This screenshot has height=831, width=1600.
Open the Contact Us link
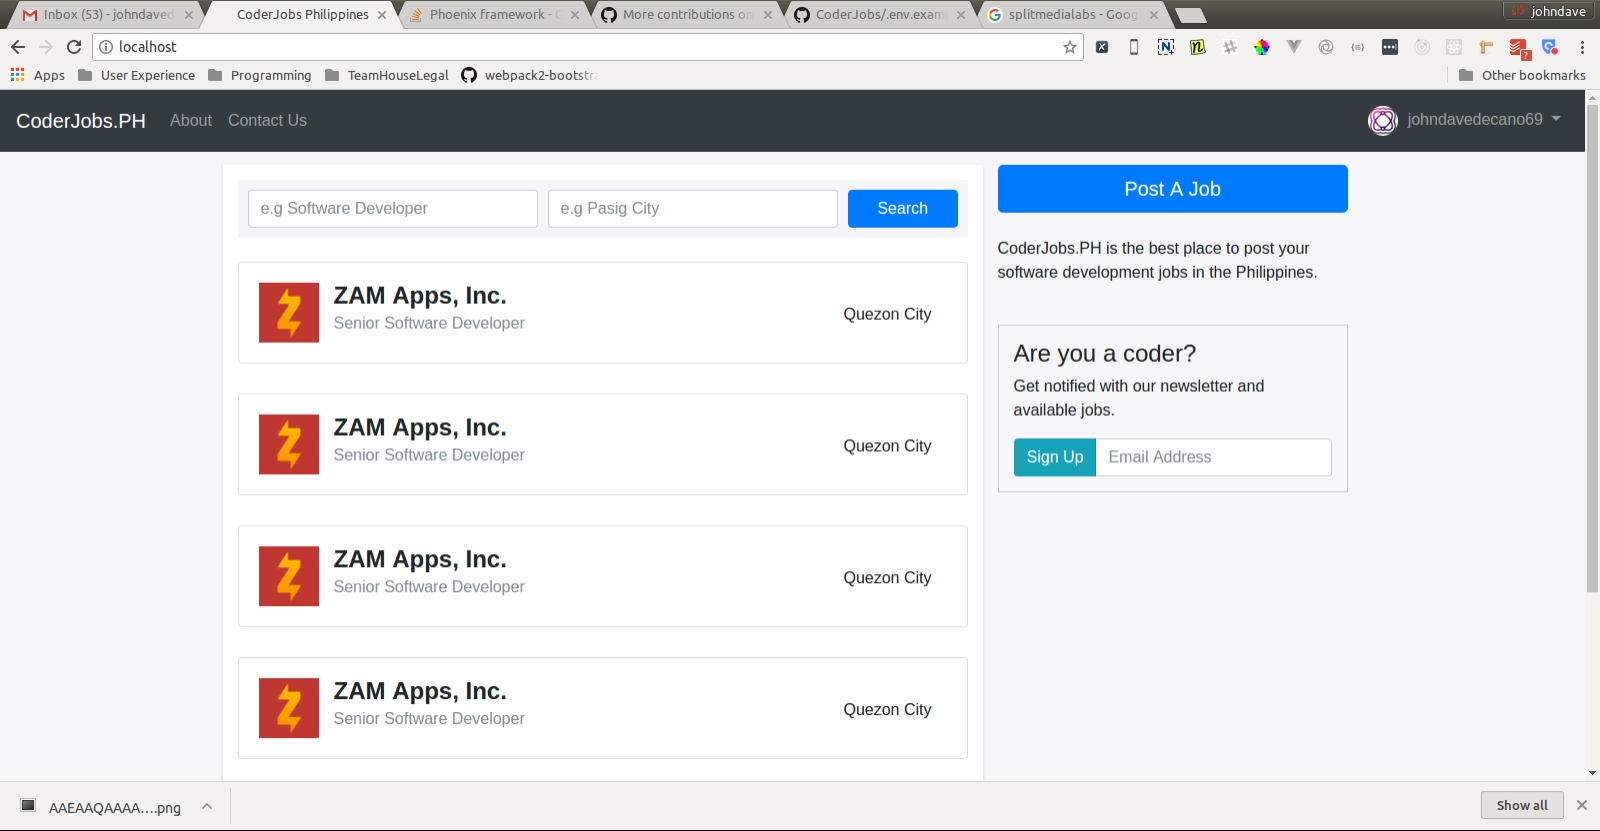coord(267,120)
